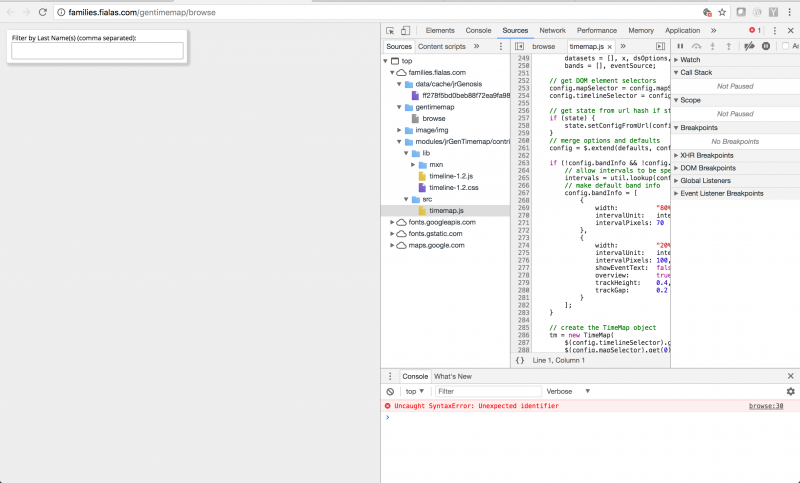Bookmark this page with the star icon
The image size is (800, 483).
(x=721, y=12)
